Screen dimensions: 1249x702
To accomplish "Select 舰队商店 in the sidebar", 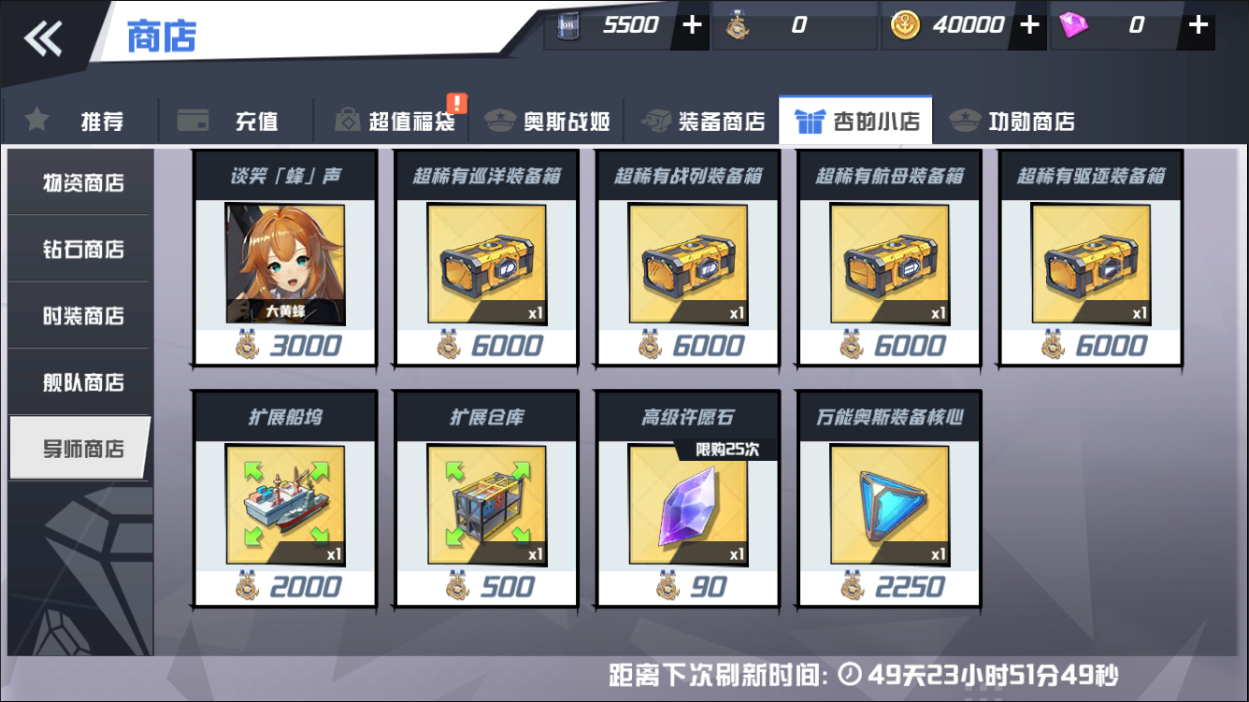I will (79, 382).
